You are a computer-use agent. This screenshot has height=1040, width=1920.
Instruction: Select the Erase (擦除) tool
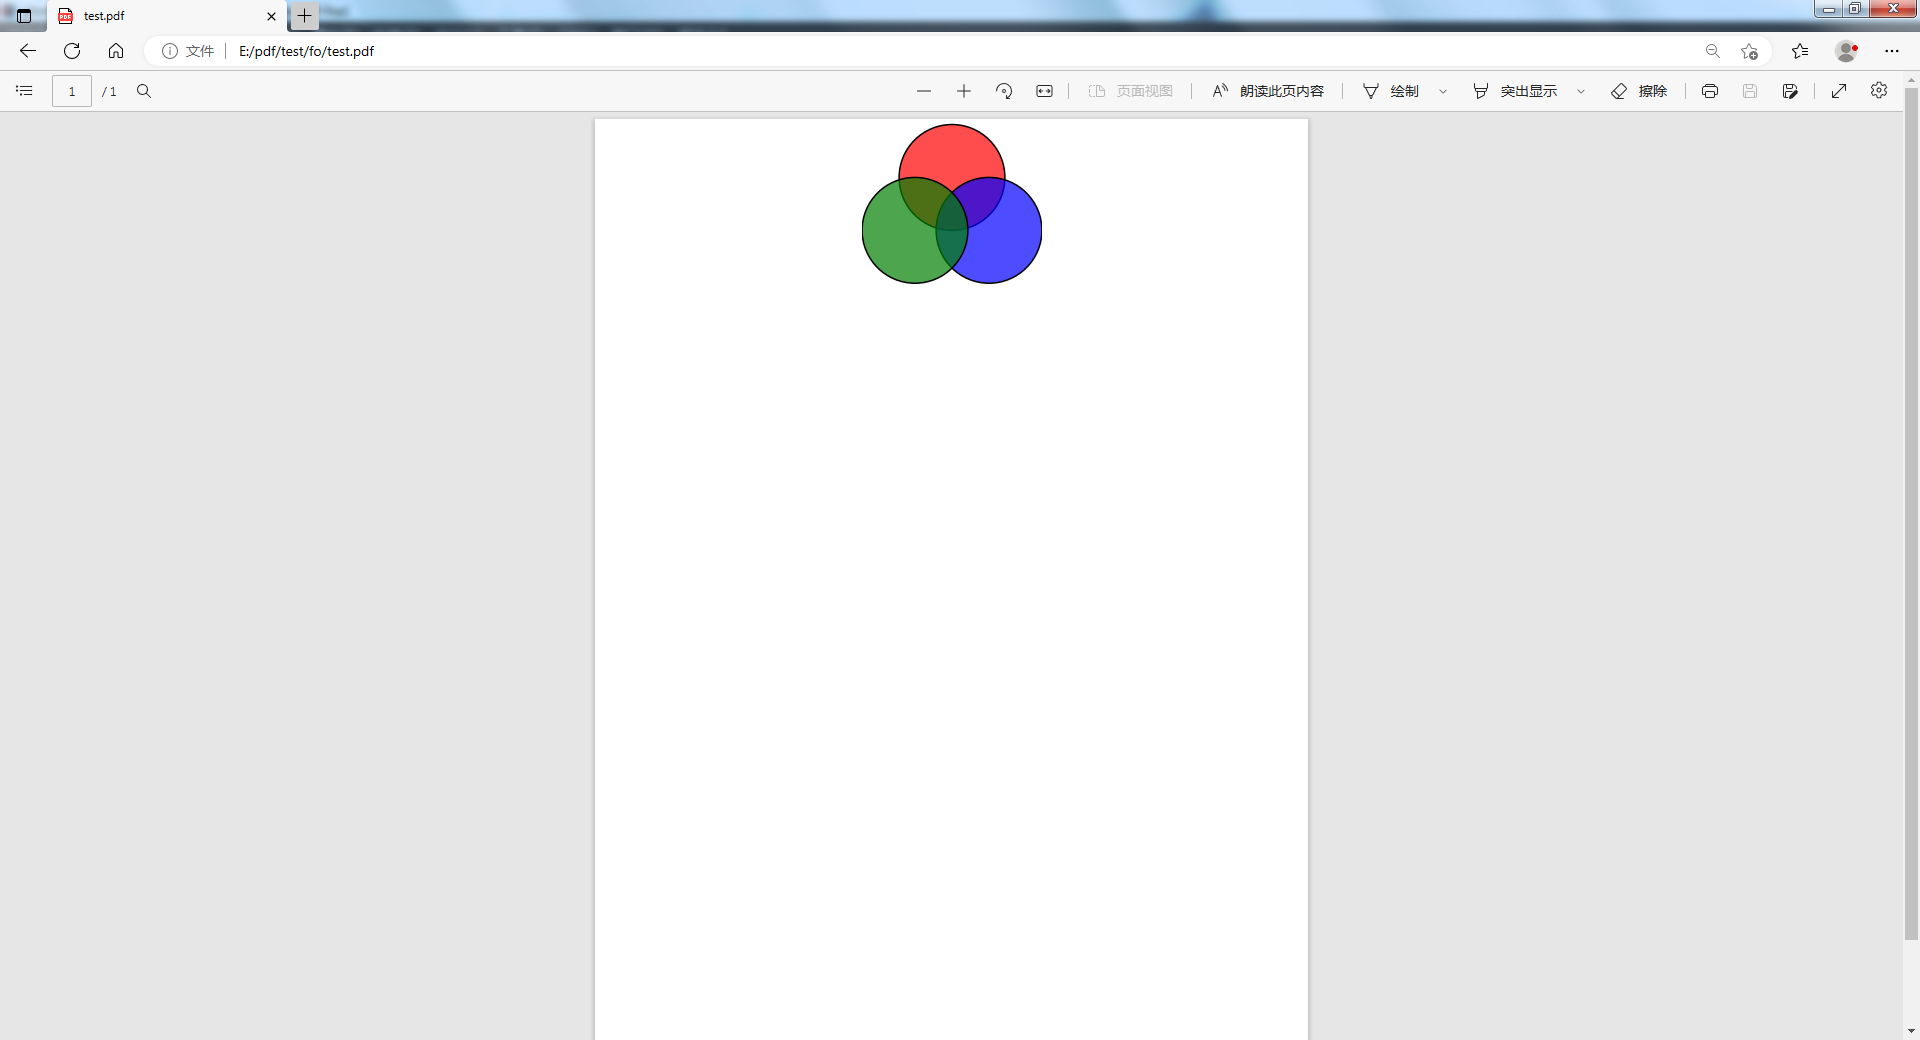tap(1638, 91)
